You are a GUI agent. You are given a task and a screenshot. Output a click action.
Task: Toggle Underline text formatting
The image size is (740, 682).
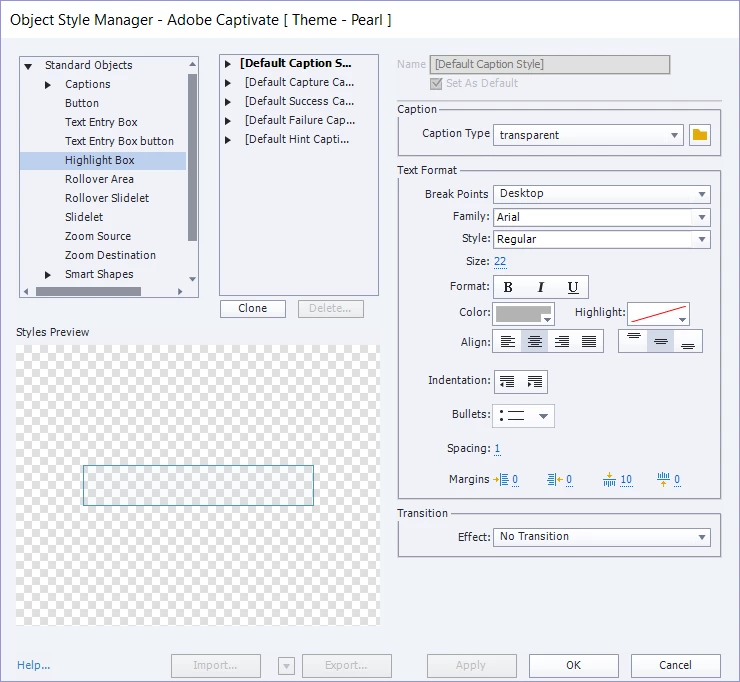pyautogui.click(x=572, y=287)
